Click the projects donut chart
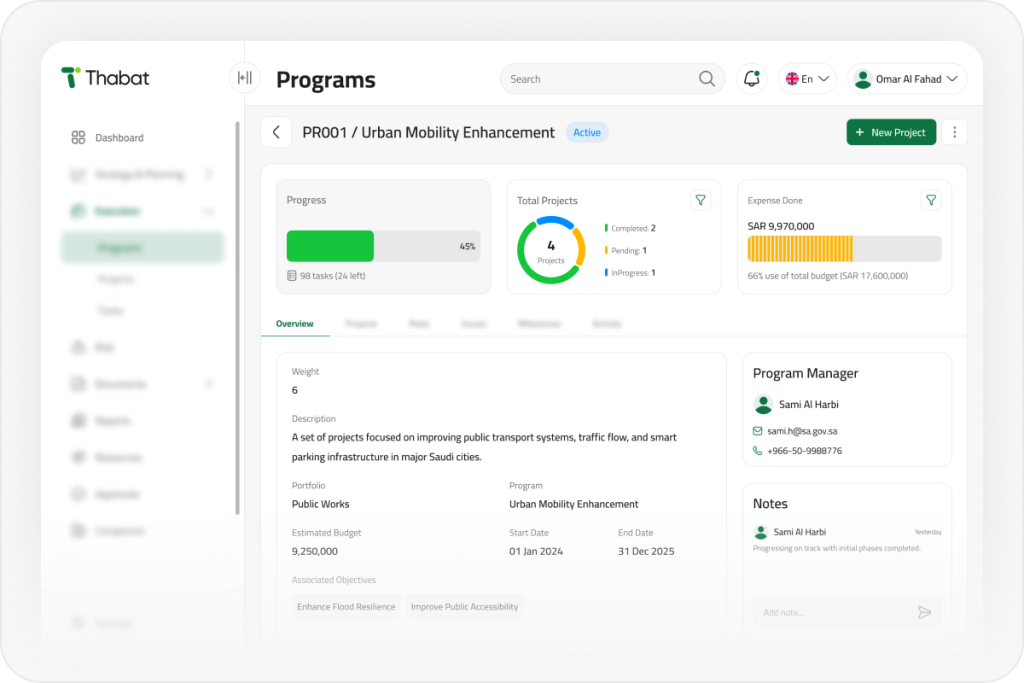The height and width of the screenshot is (683, 1024). tap(551, 250)
